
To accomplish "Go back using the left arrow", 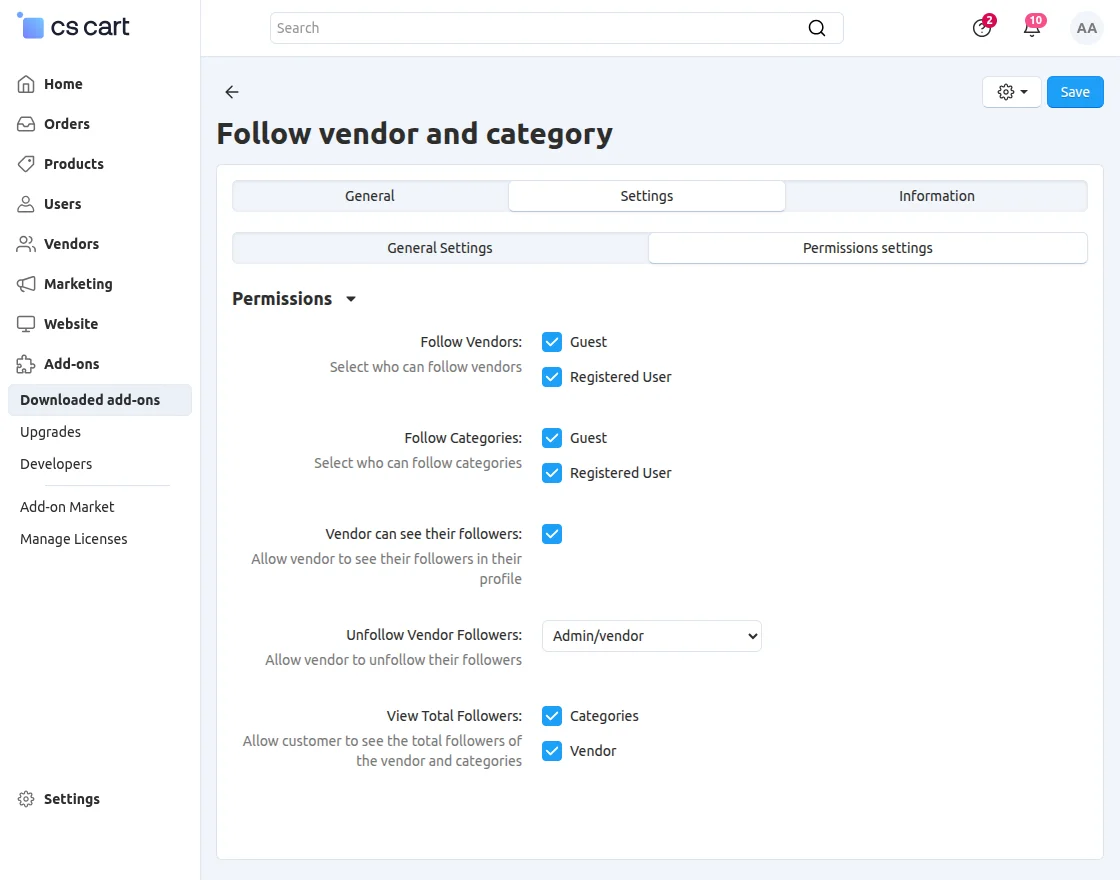I will click(x=231, y=91).
